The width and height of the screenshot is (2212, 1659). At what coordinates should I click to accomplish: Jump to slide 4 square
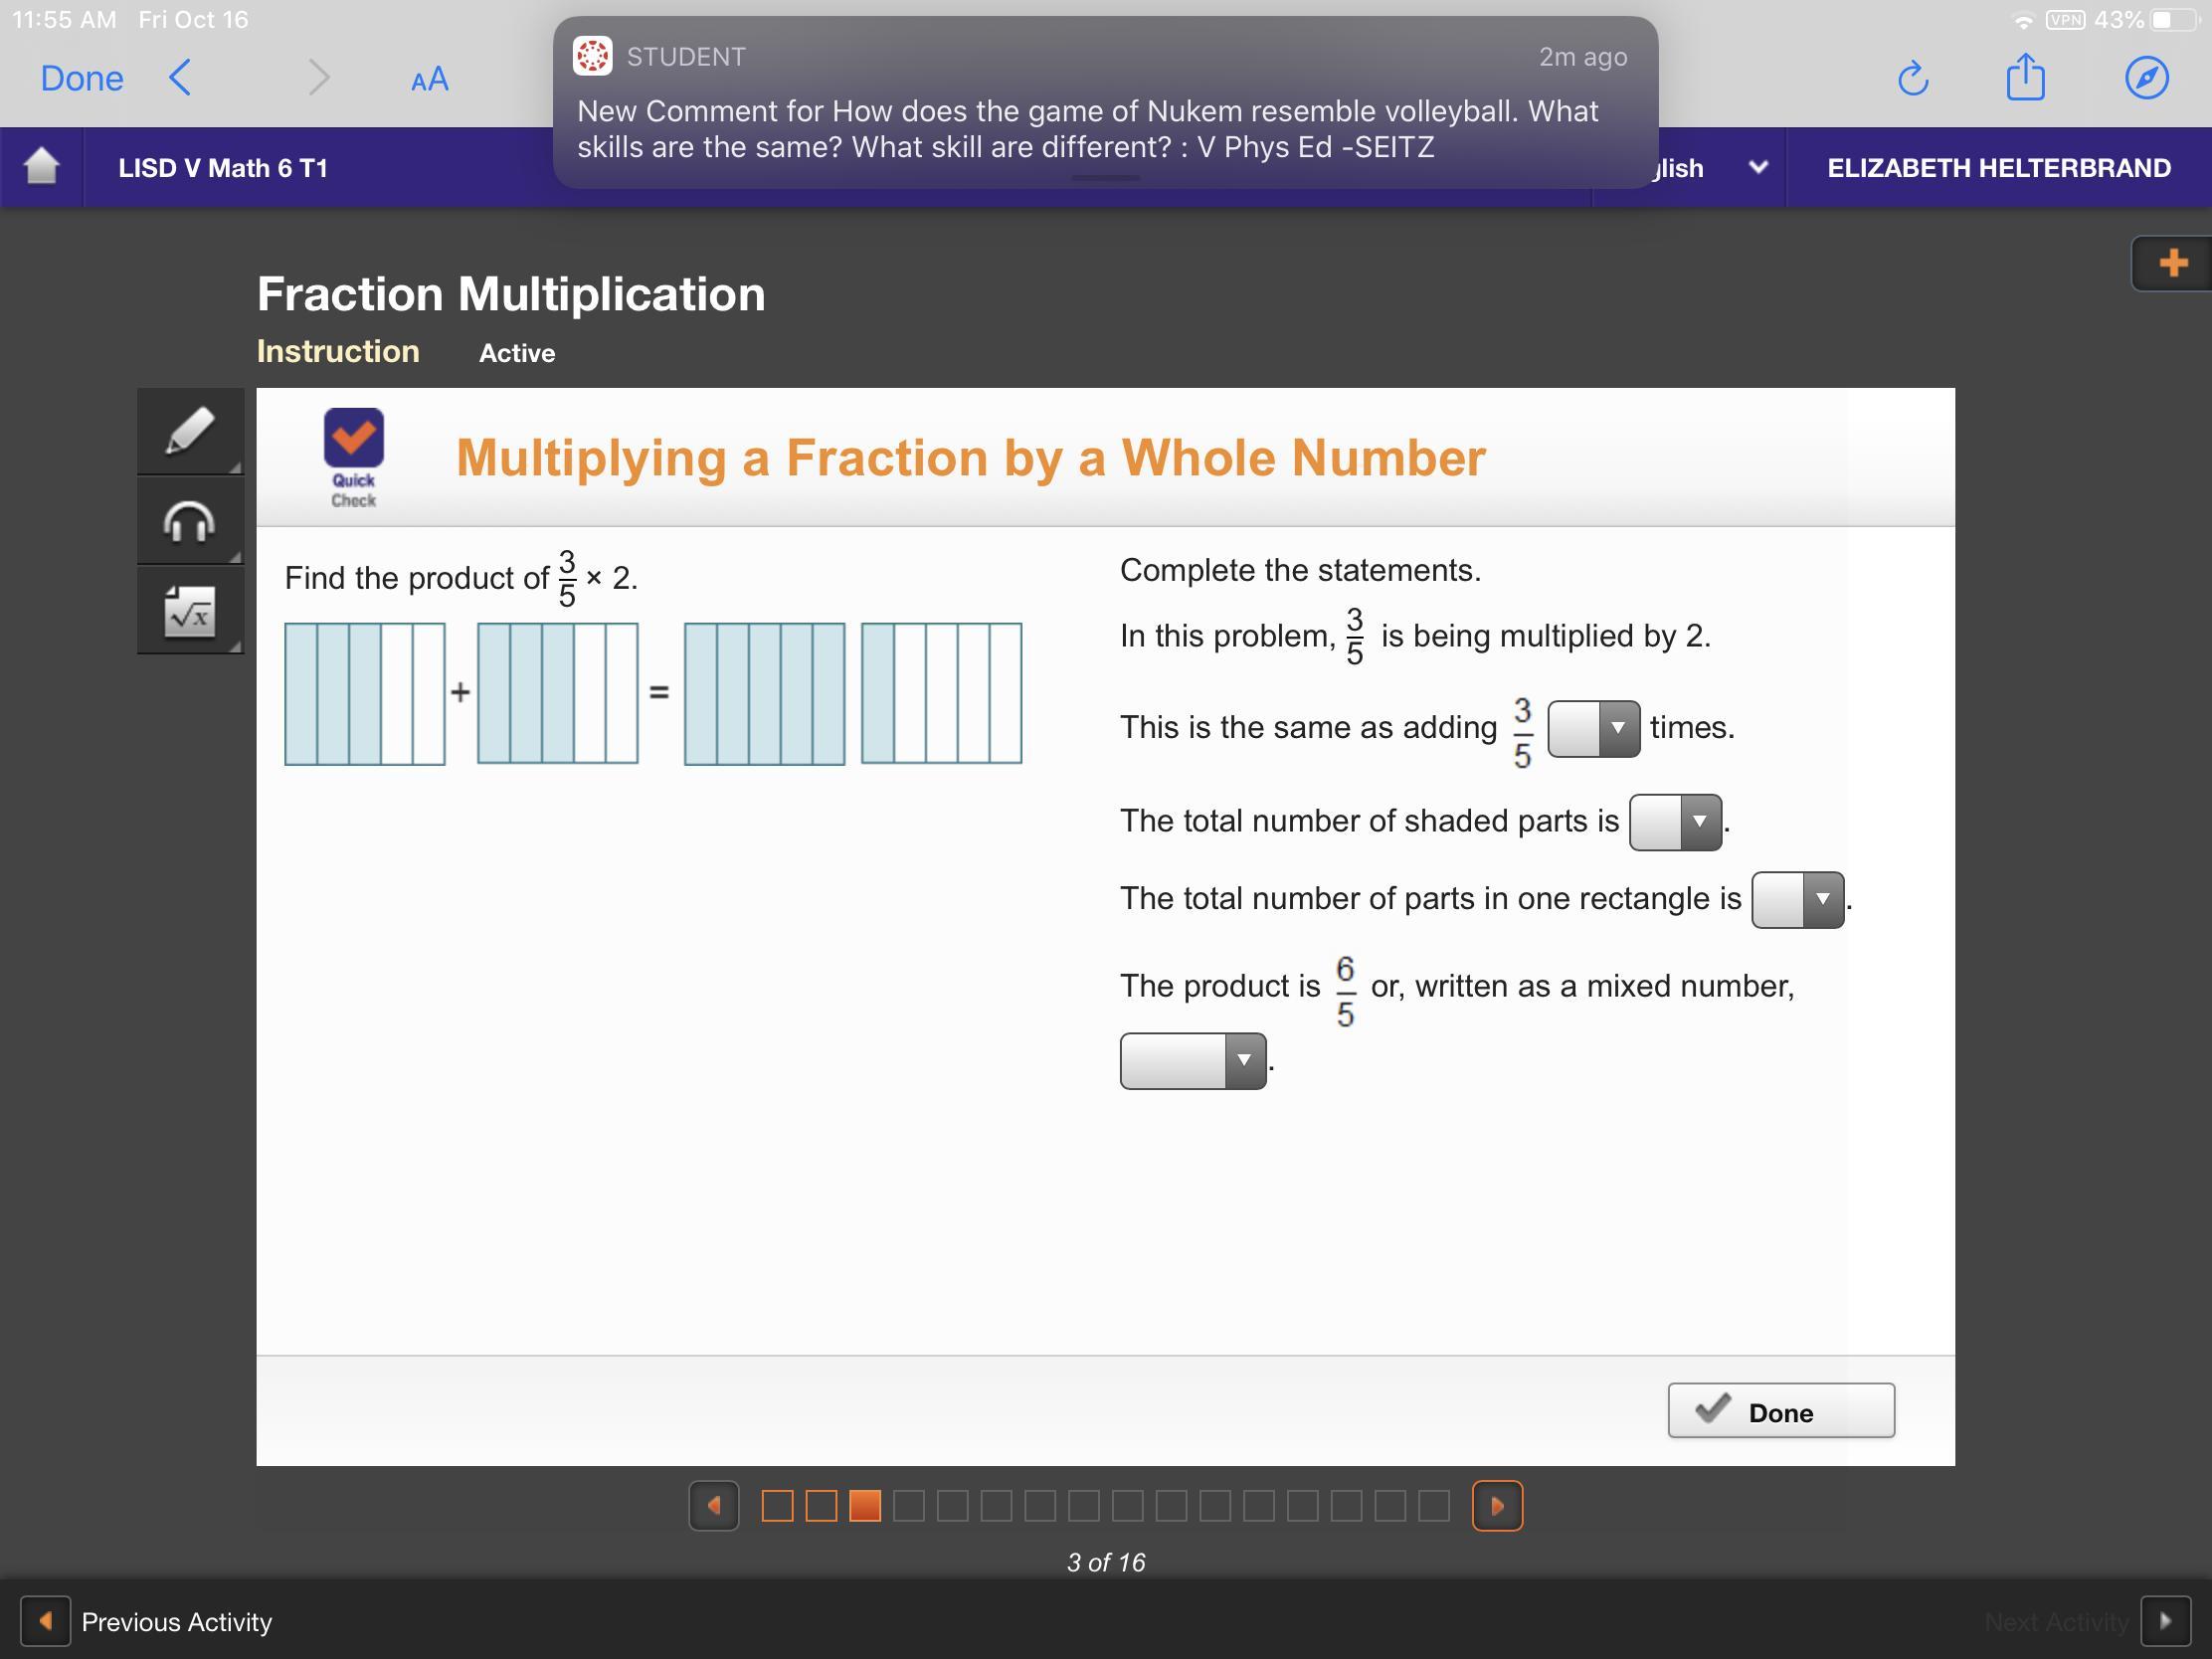tap(909, 1506)
